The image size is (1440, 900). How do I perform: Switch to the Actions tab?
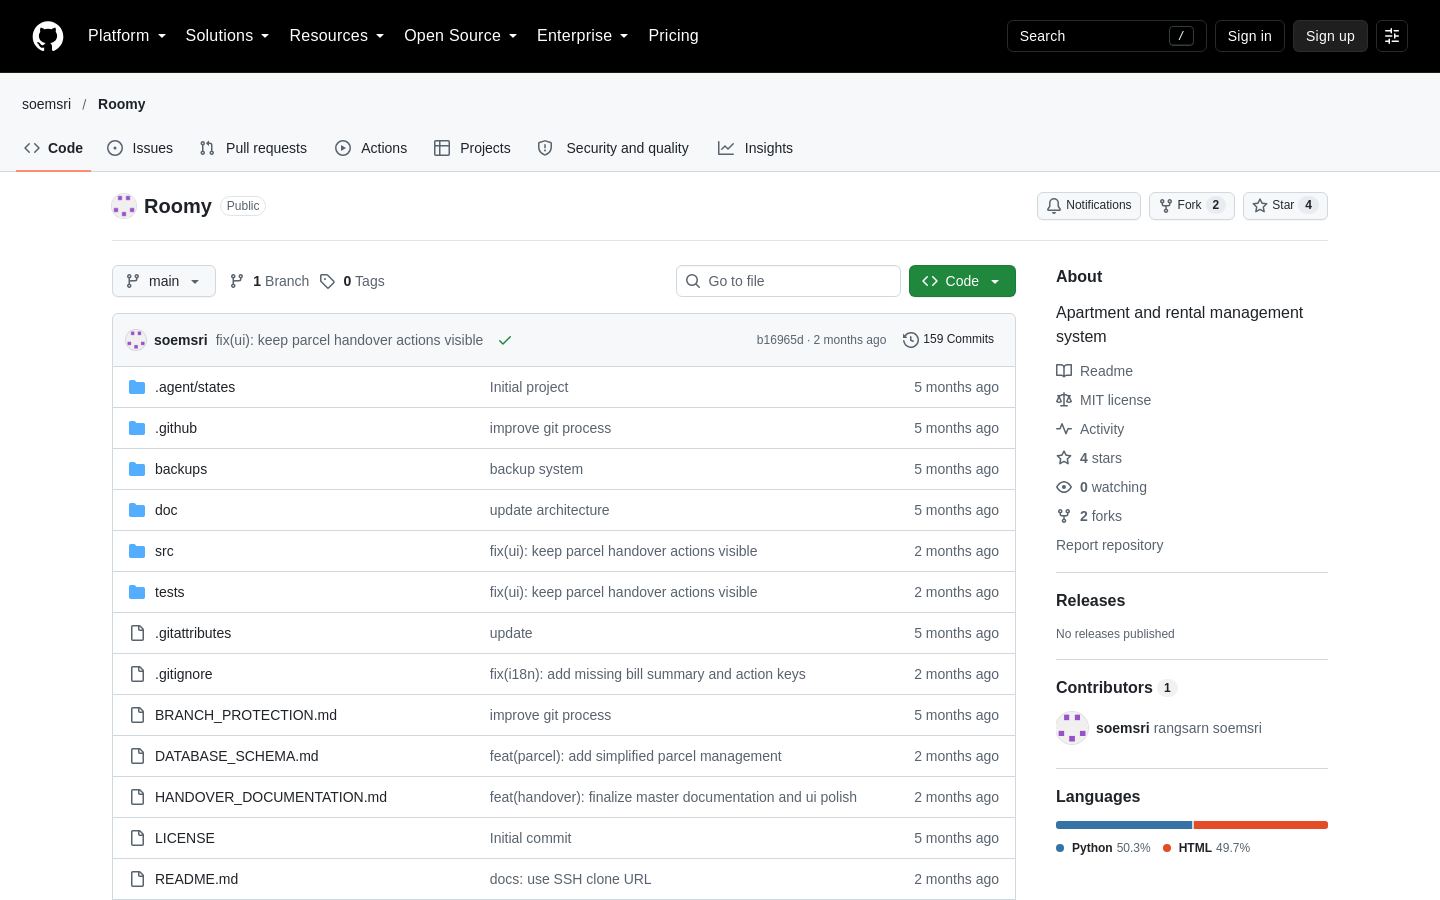tap(371, 148)
